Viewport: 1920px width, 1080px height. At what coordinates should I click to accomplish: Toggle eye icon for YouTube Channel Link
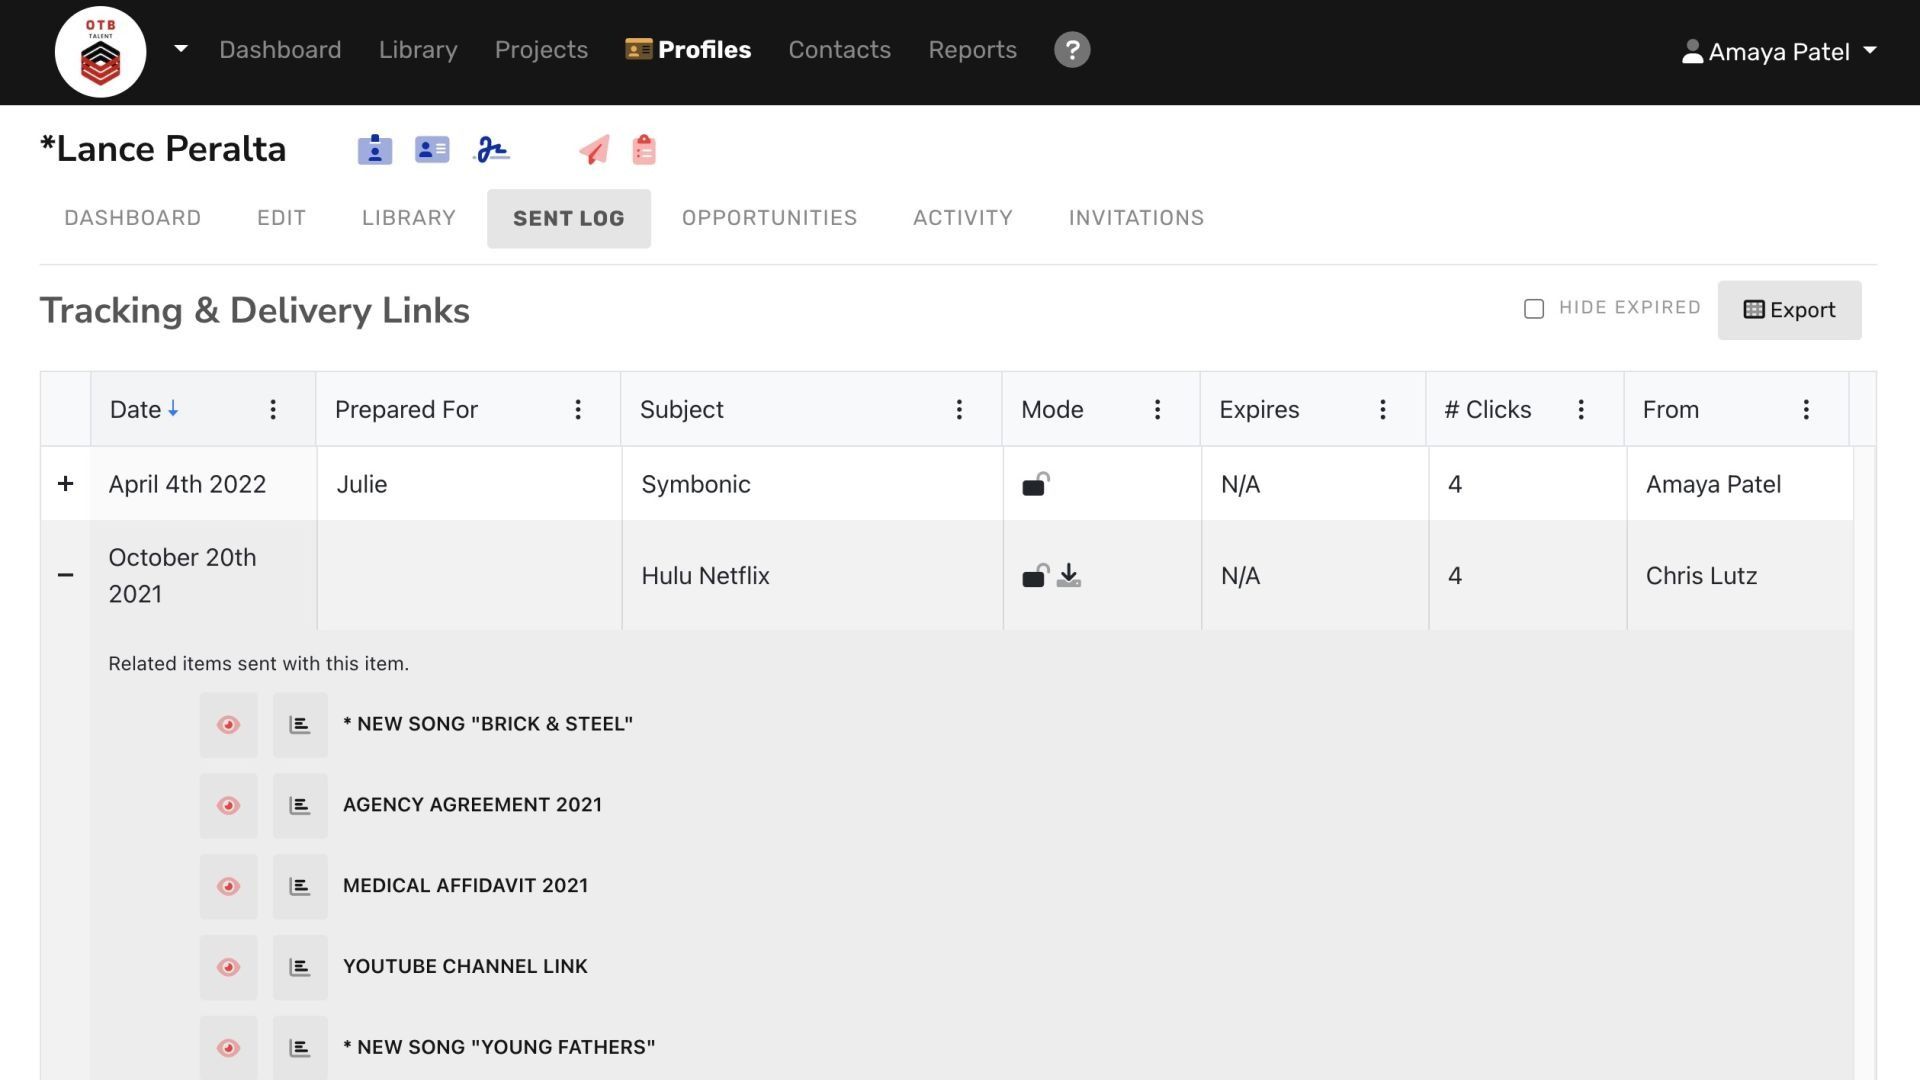[228, 968]
